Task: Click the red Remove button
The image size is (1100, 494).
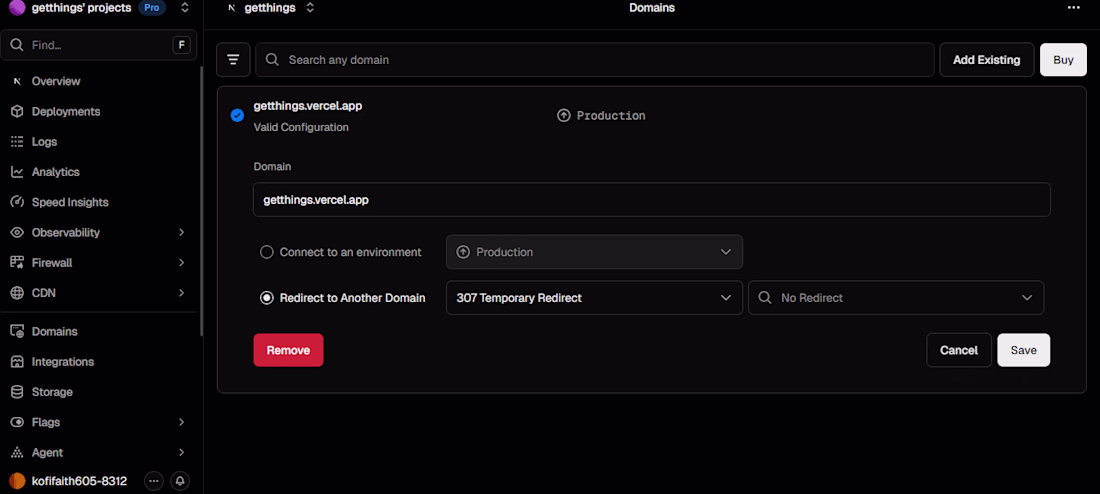Action: (288, 350)
